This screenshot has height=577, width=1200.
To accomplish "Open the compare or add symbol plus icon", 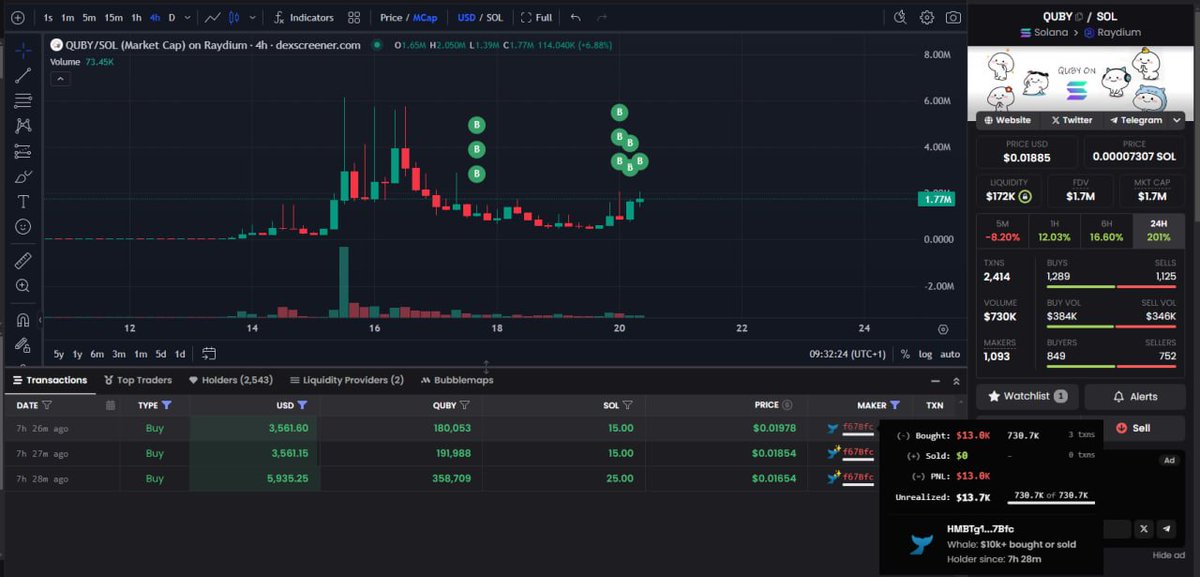I will (x=17, y=18).
